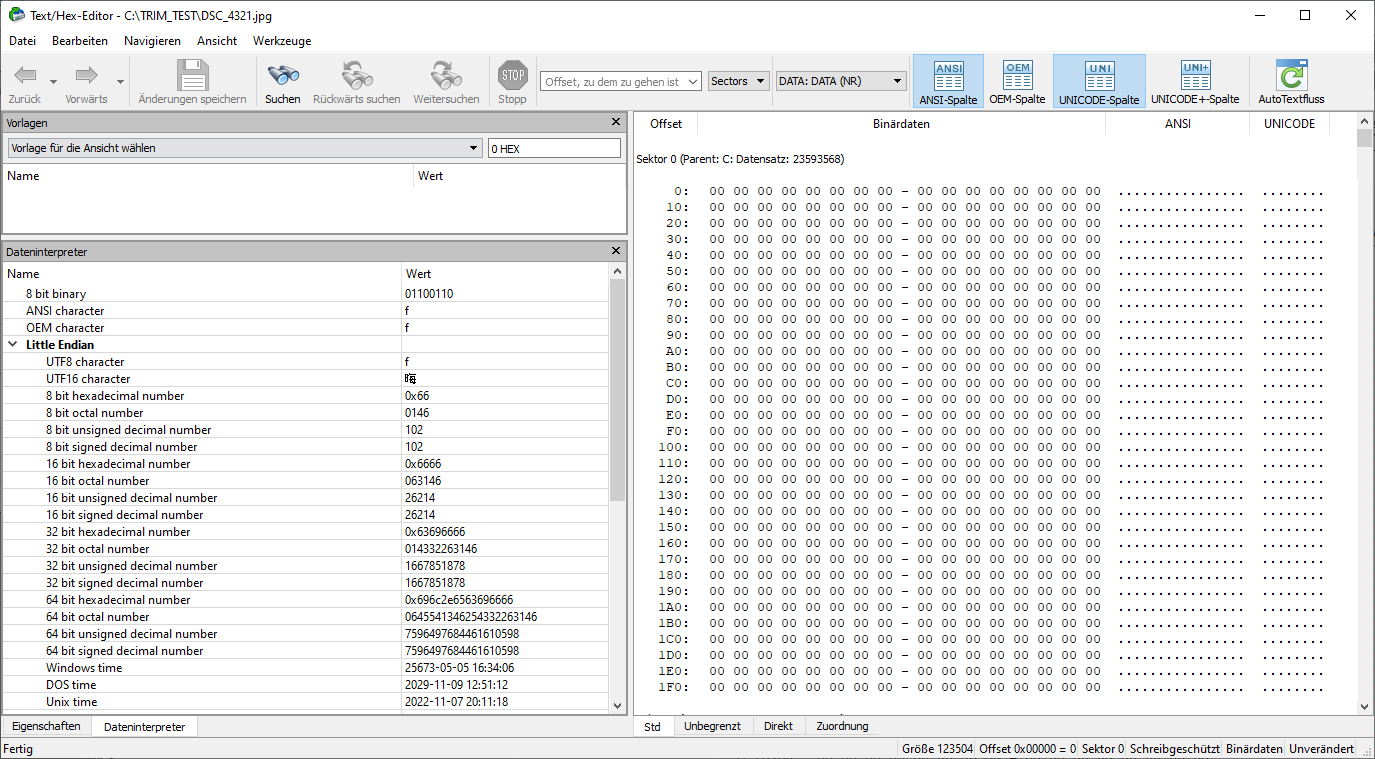Click the Offset 0x00000 = 0 status entry
The image size is (1375, 759).
coord(1028,749)
